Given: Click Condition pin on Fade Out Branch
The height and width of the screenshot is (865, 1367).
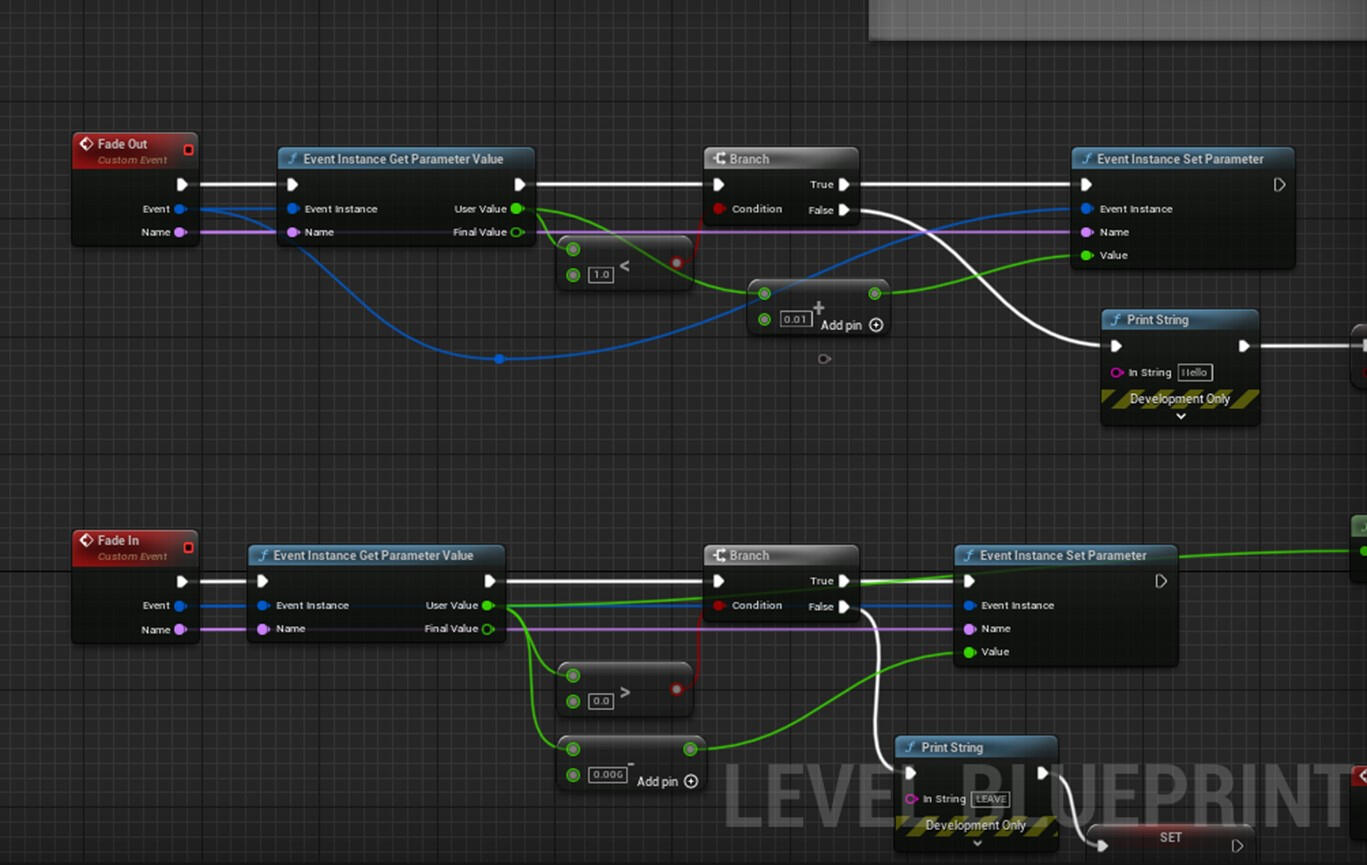Looking at the screenshot, I should pos(719,209).
